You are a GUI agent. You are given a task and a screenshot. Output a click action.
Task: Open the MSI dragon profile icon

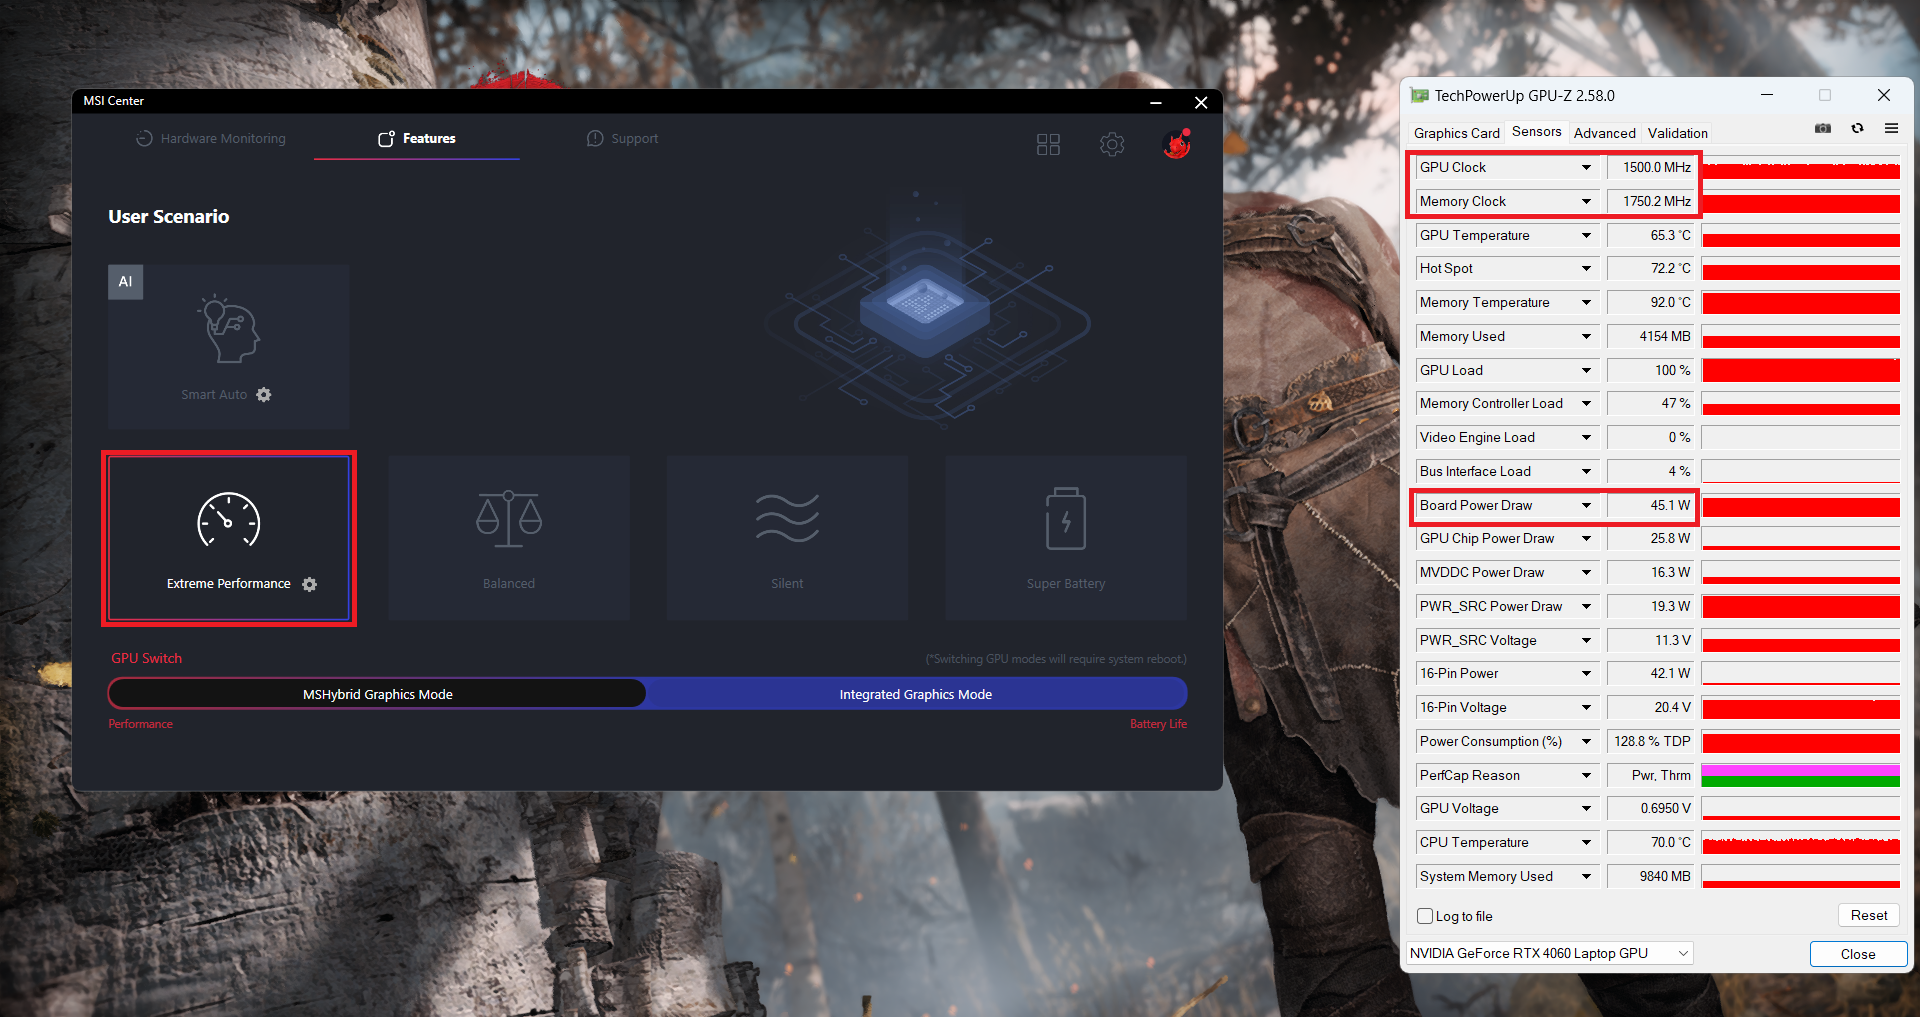(1177, 145)
